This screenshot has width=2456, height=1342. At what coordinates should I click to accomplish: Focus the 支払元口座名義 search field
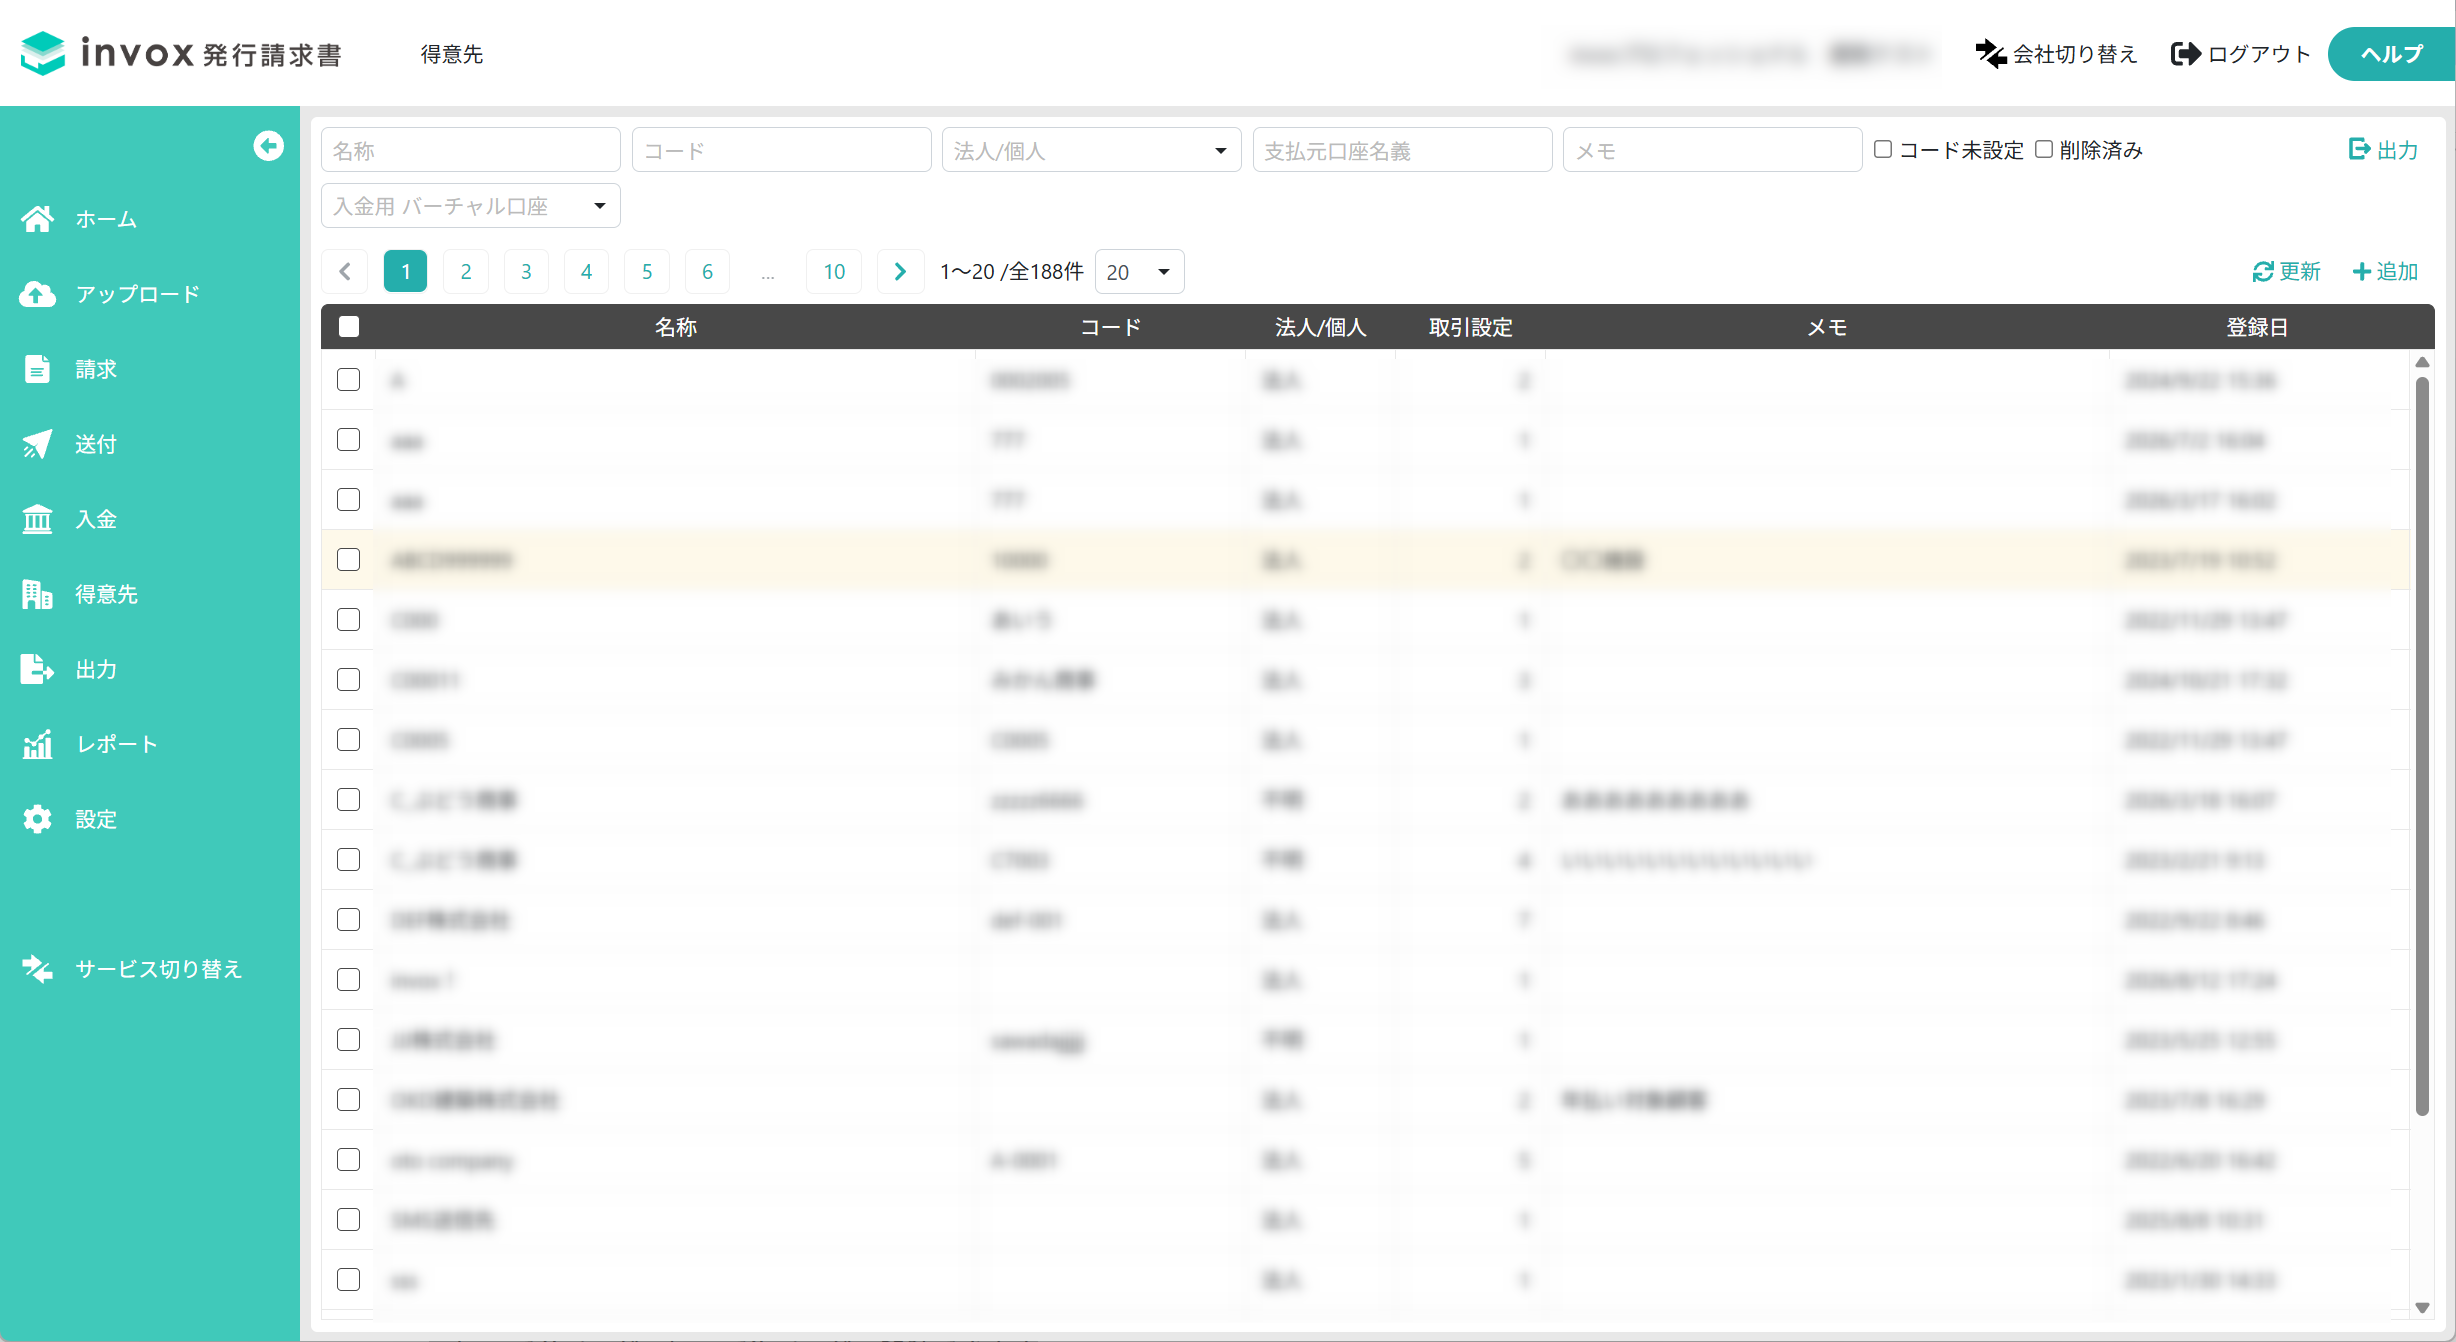(1402, 150)
